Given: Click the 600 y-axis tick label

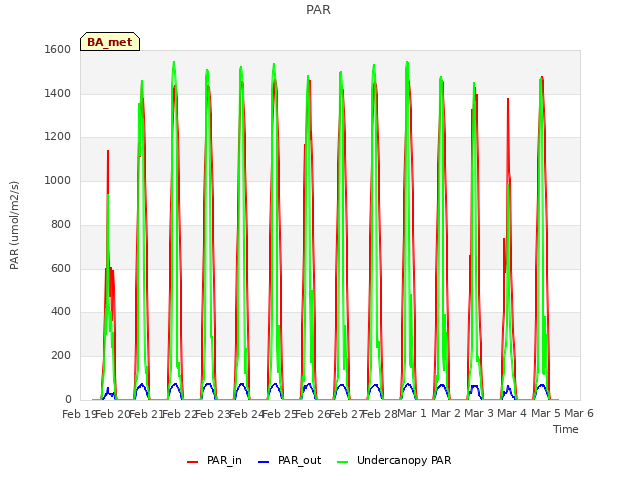Looking at the screenshot, I should 61,269.
